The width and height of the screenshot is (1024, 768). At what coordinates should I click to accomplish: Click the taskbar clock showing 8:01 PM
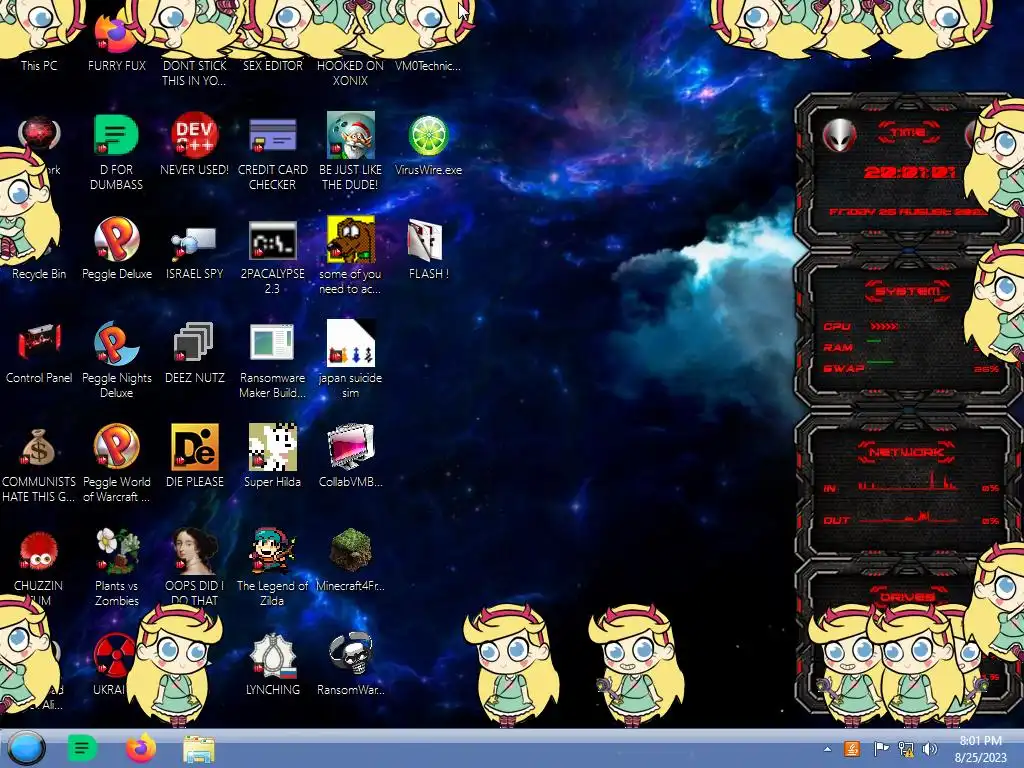981,749
